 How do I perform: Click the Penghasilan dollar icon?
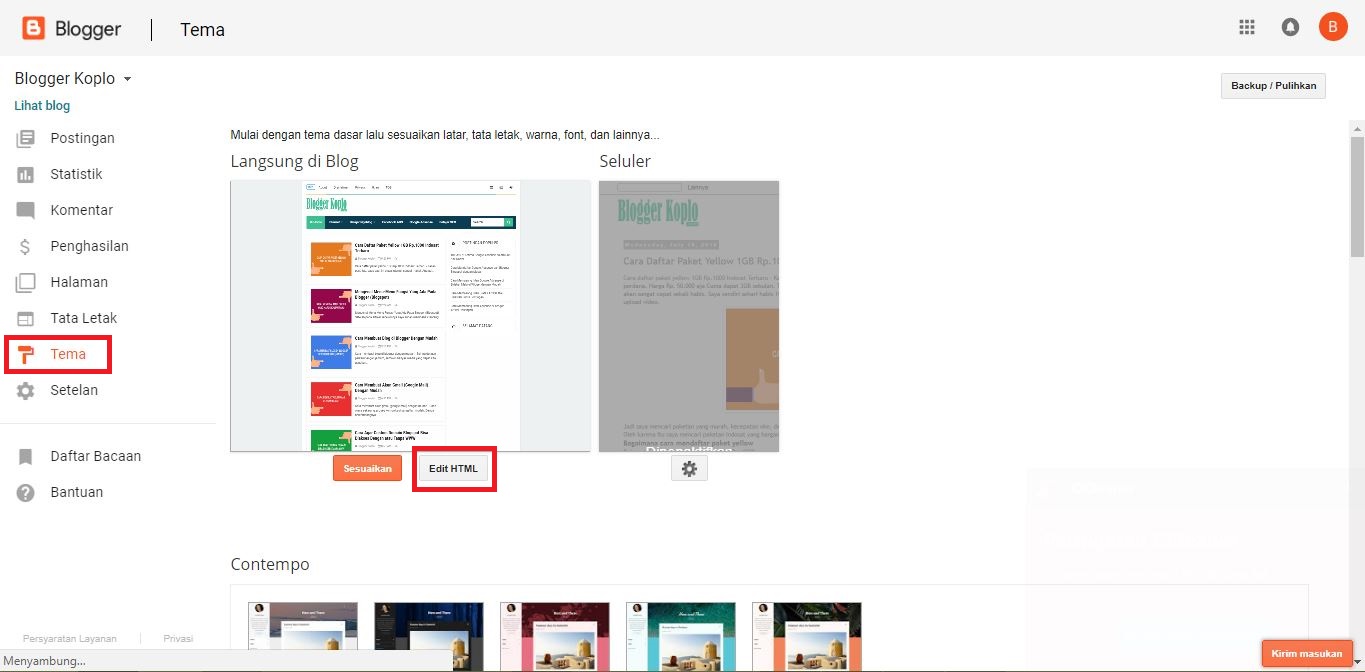(26, 246)
